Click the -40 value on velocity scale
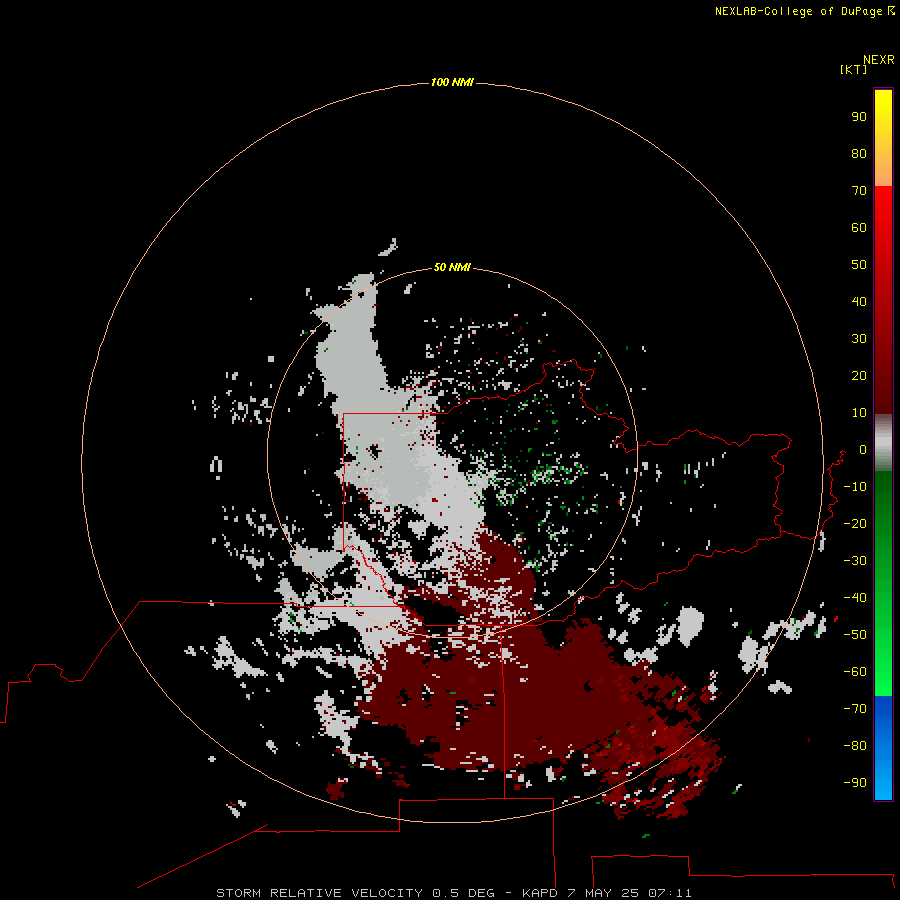 855,598
